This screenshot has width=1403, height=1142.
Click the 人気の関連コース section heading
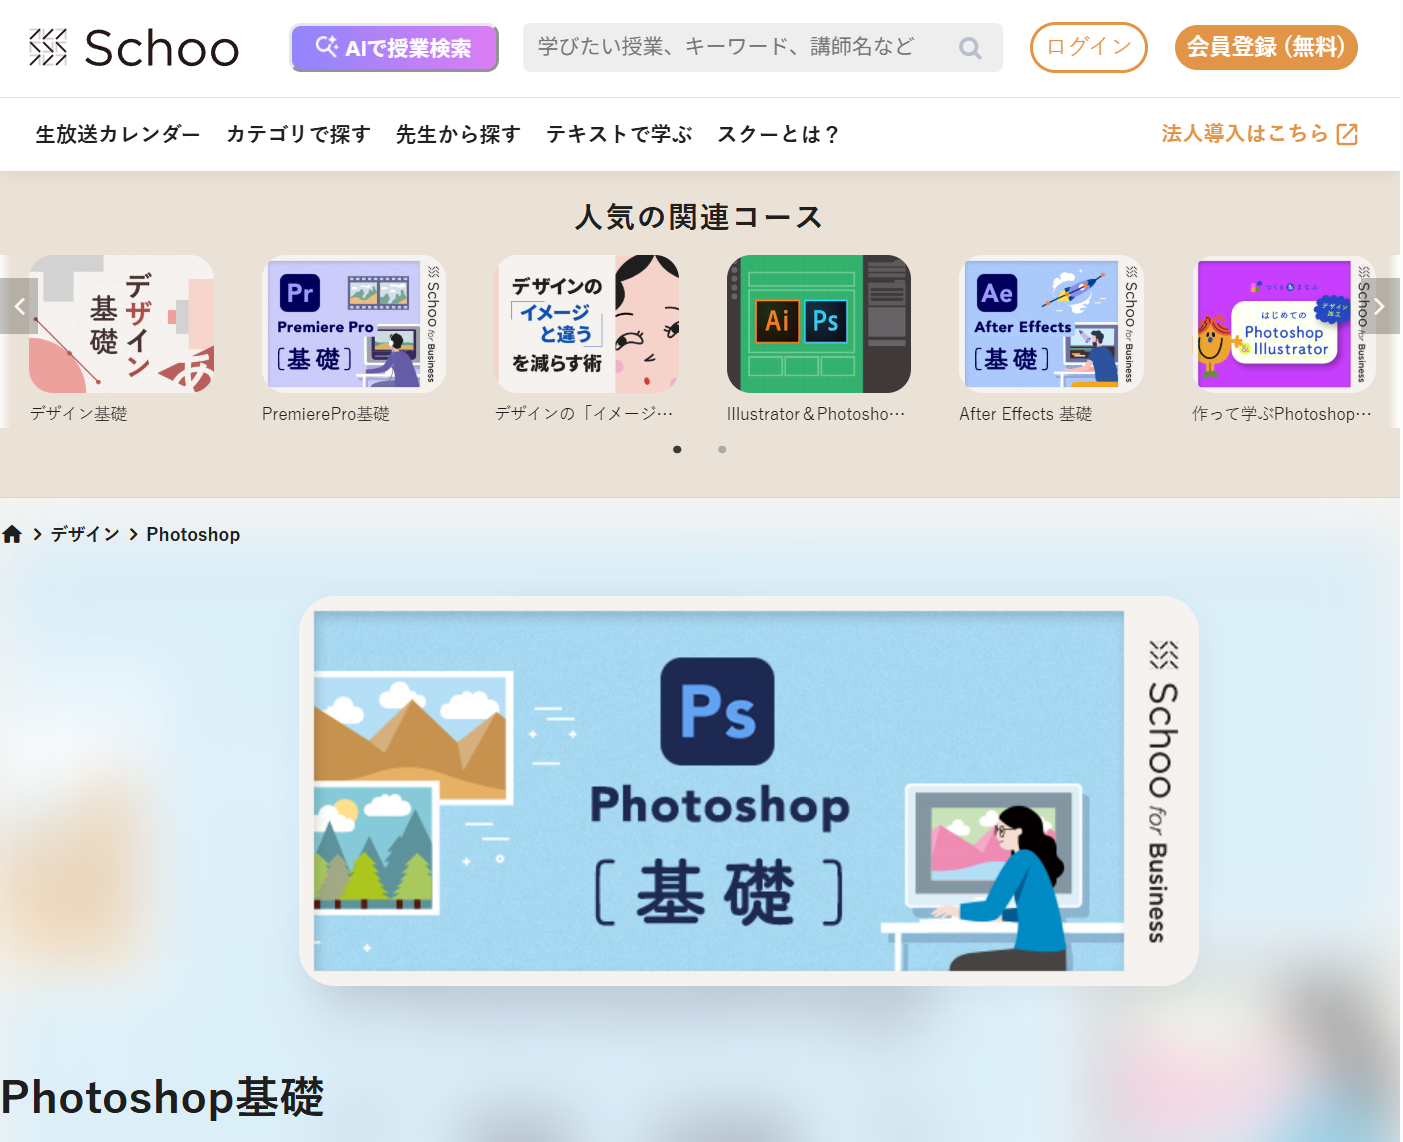pos(699,217)
